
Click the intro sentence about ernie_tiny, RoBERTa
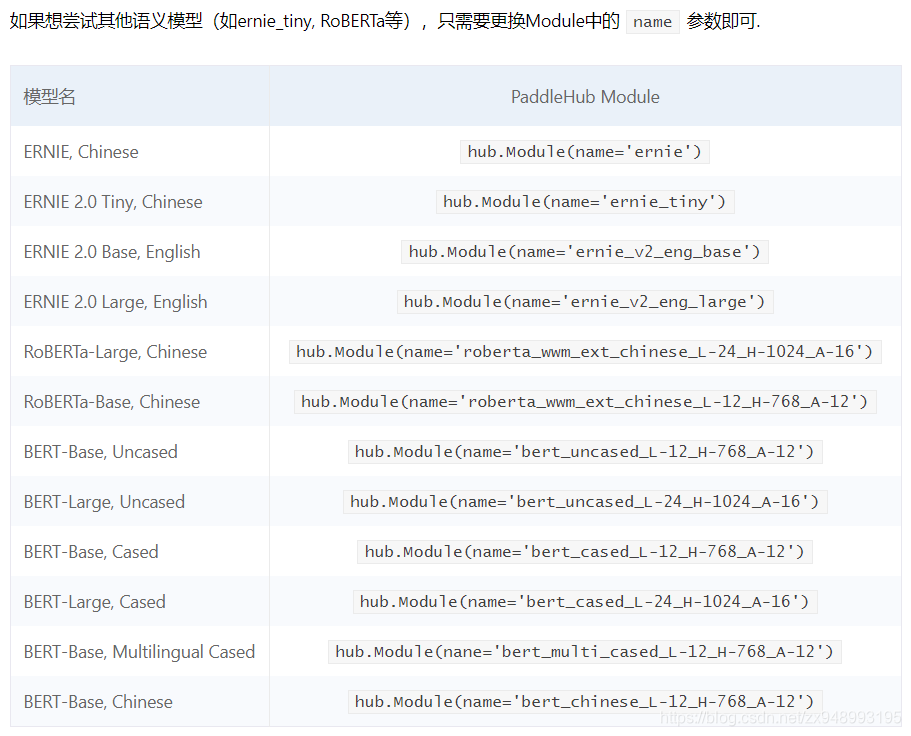tap(385, 21)
